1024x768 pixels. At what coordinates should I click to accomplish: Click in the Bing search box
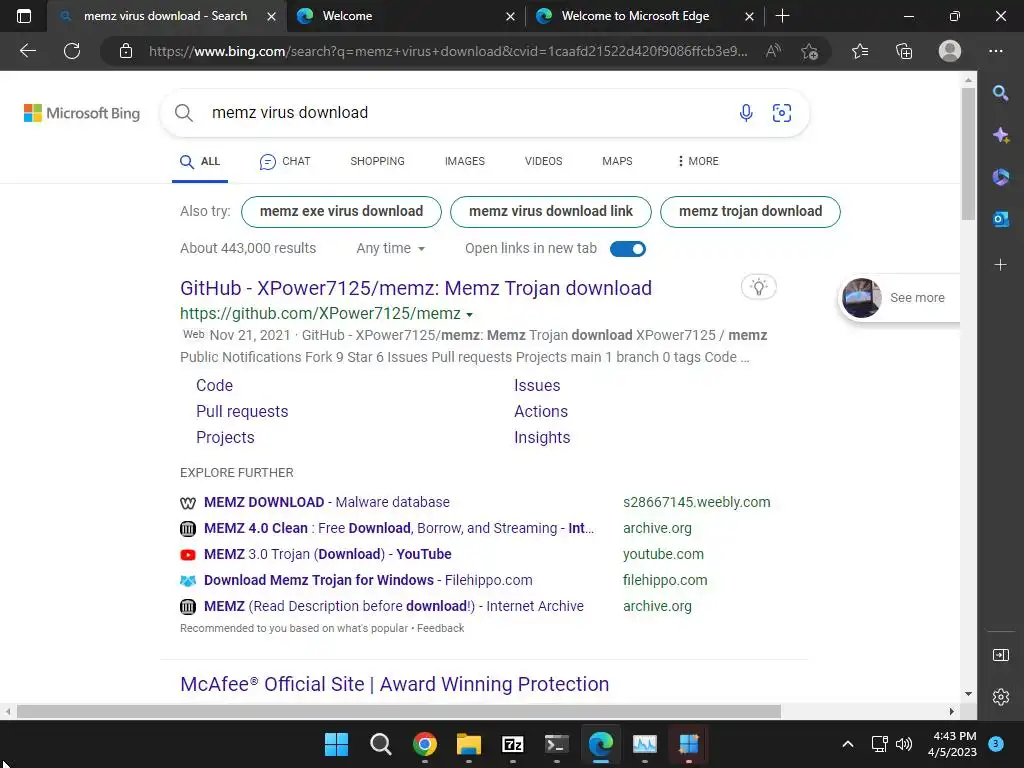coord(470,113)
